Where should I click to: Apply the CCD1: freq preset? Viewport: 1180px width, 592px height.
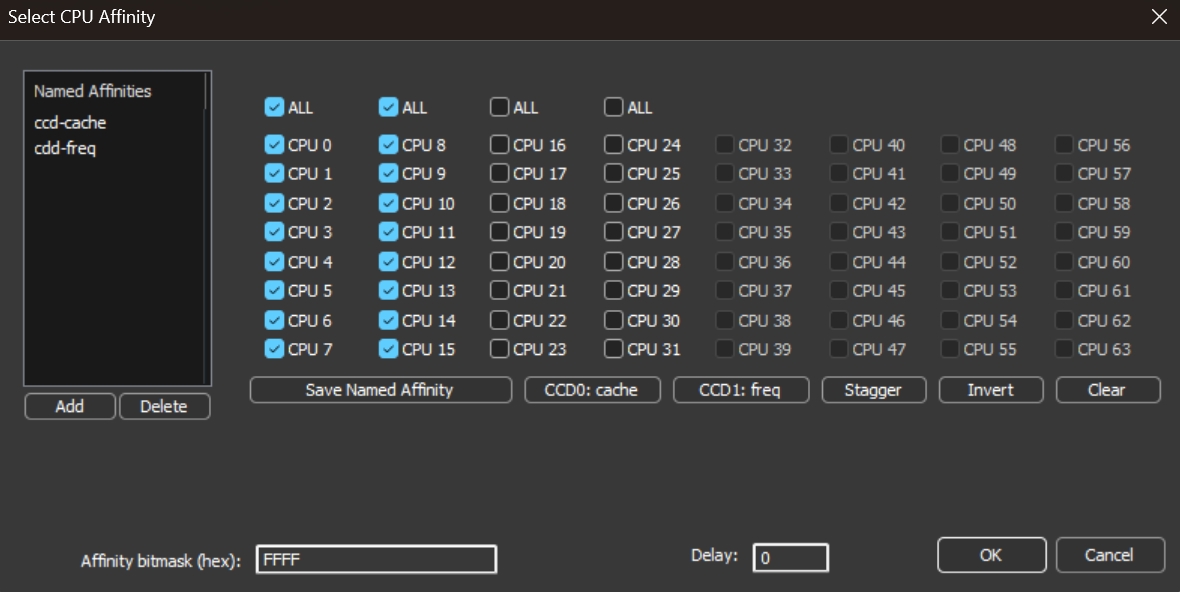(741, 390)
